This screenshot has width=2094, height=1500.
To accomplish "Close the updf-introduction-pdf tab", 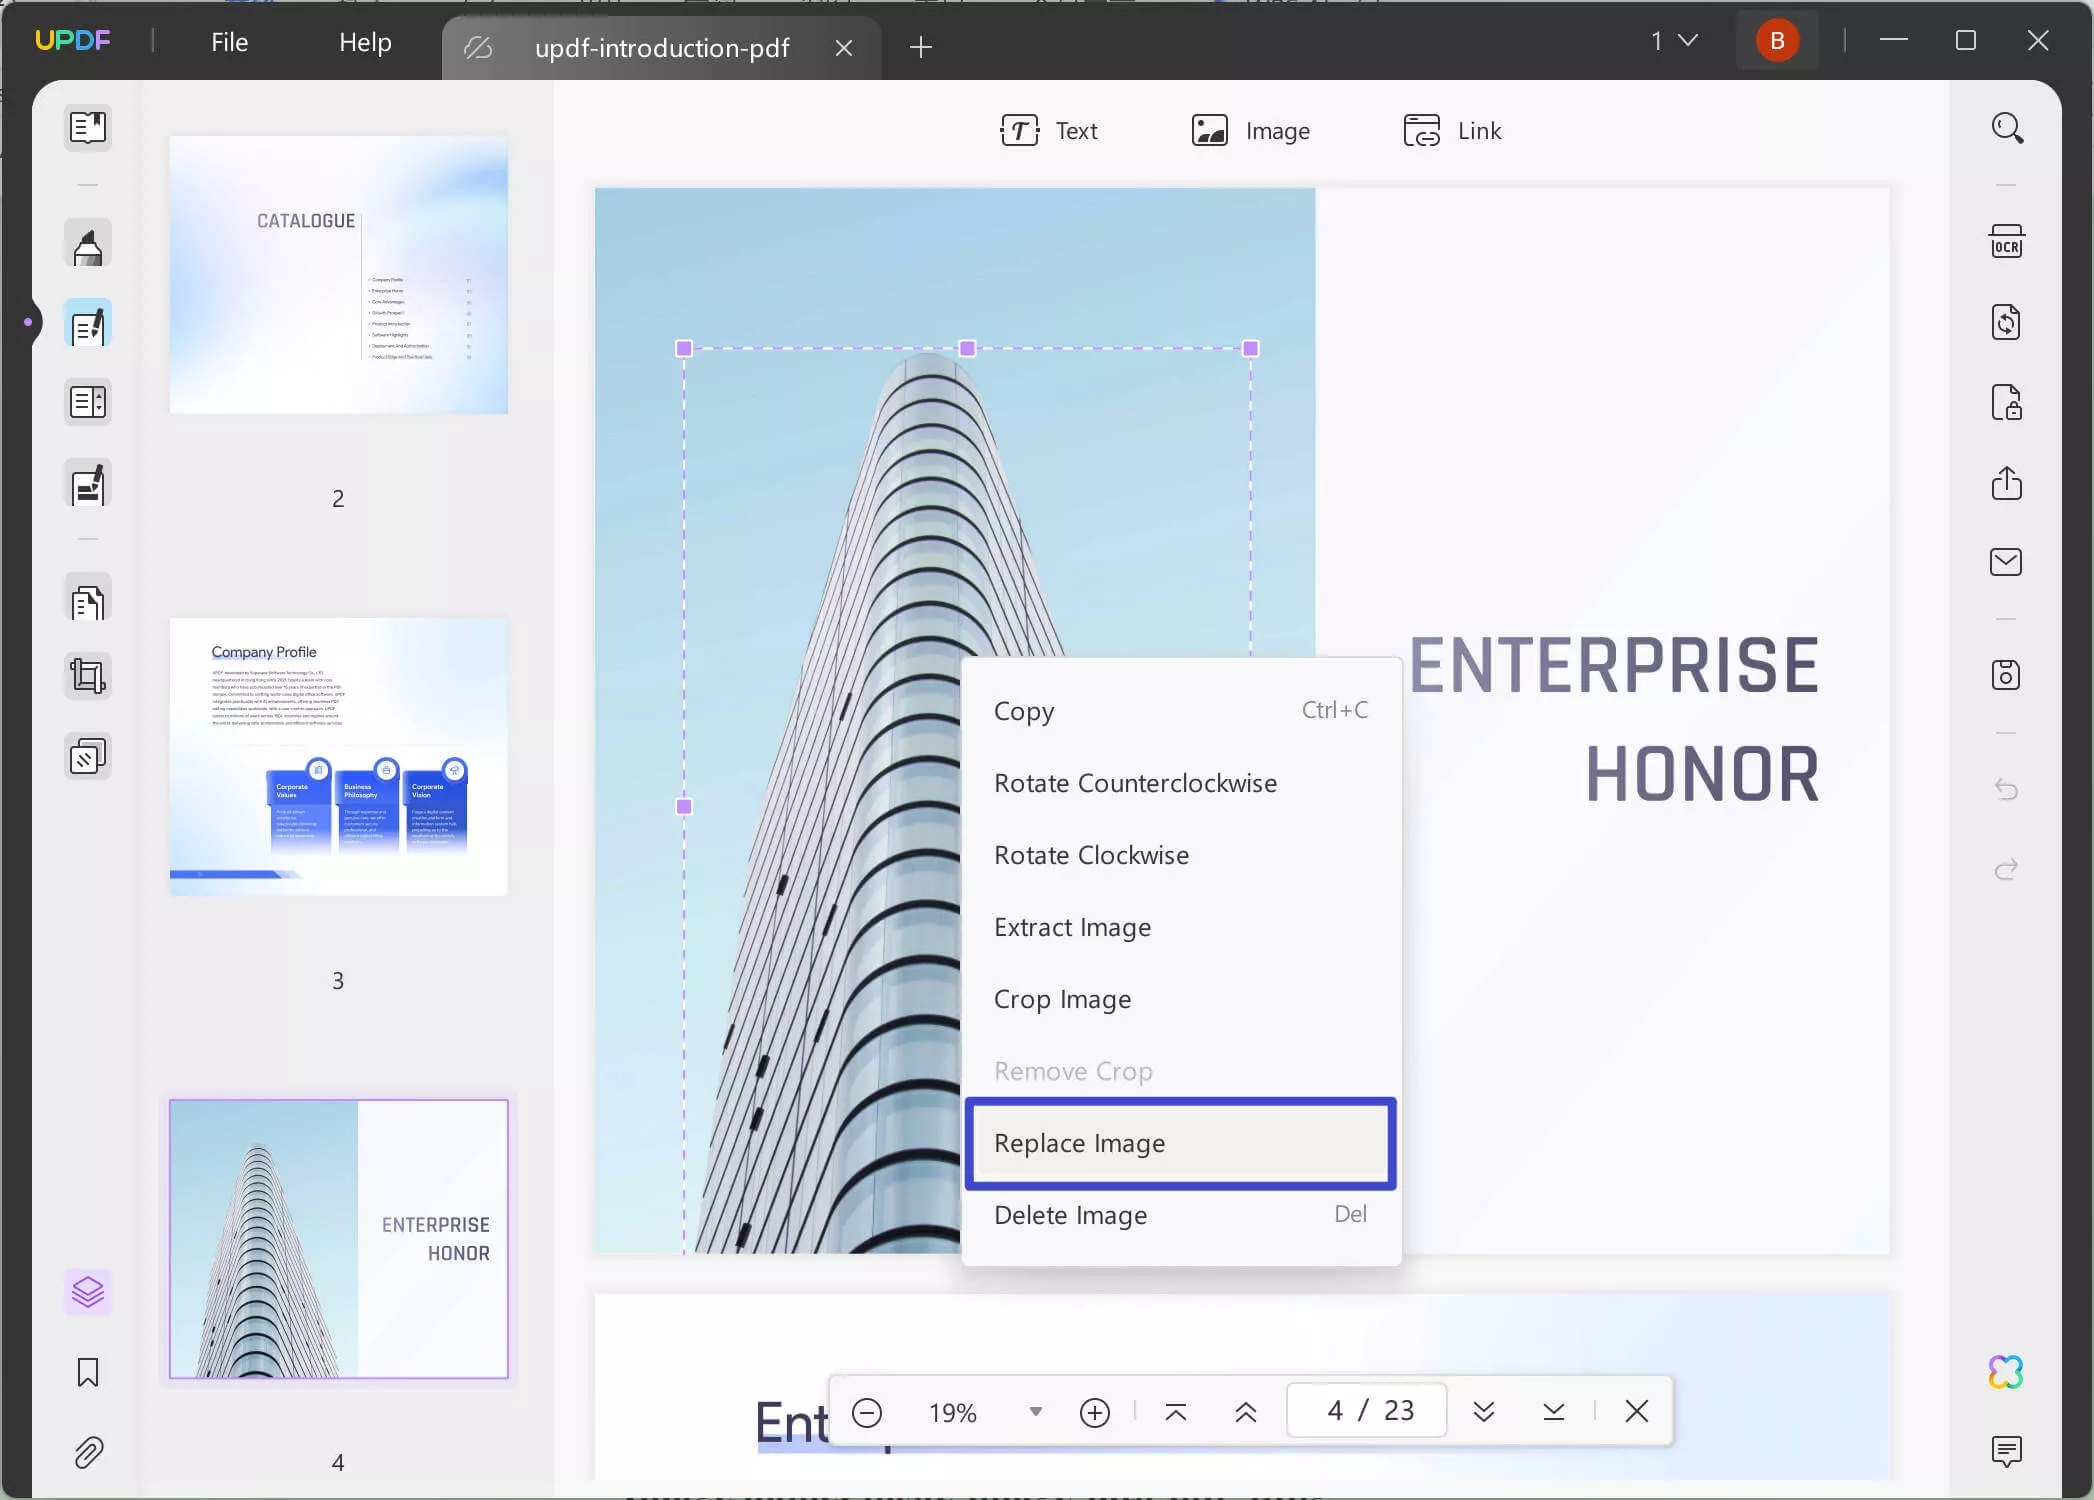I will (844, 47).
